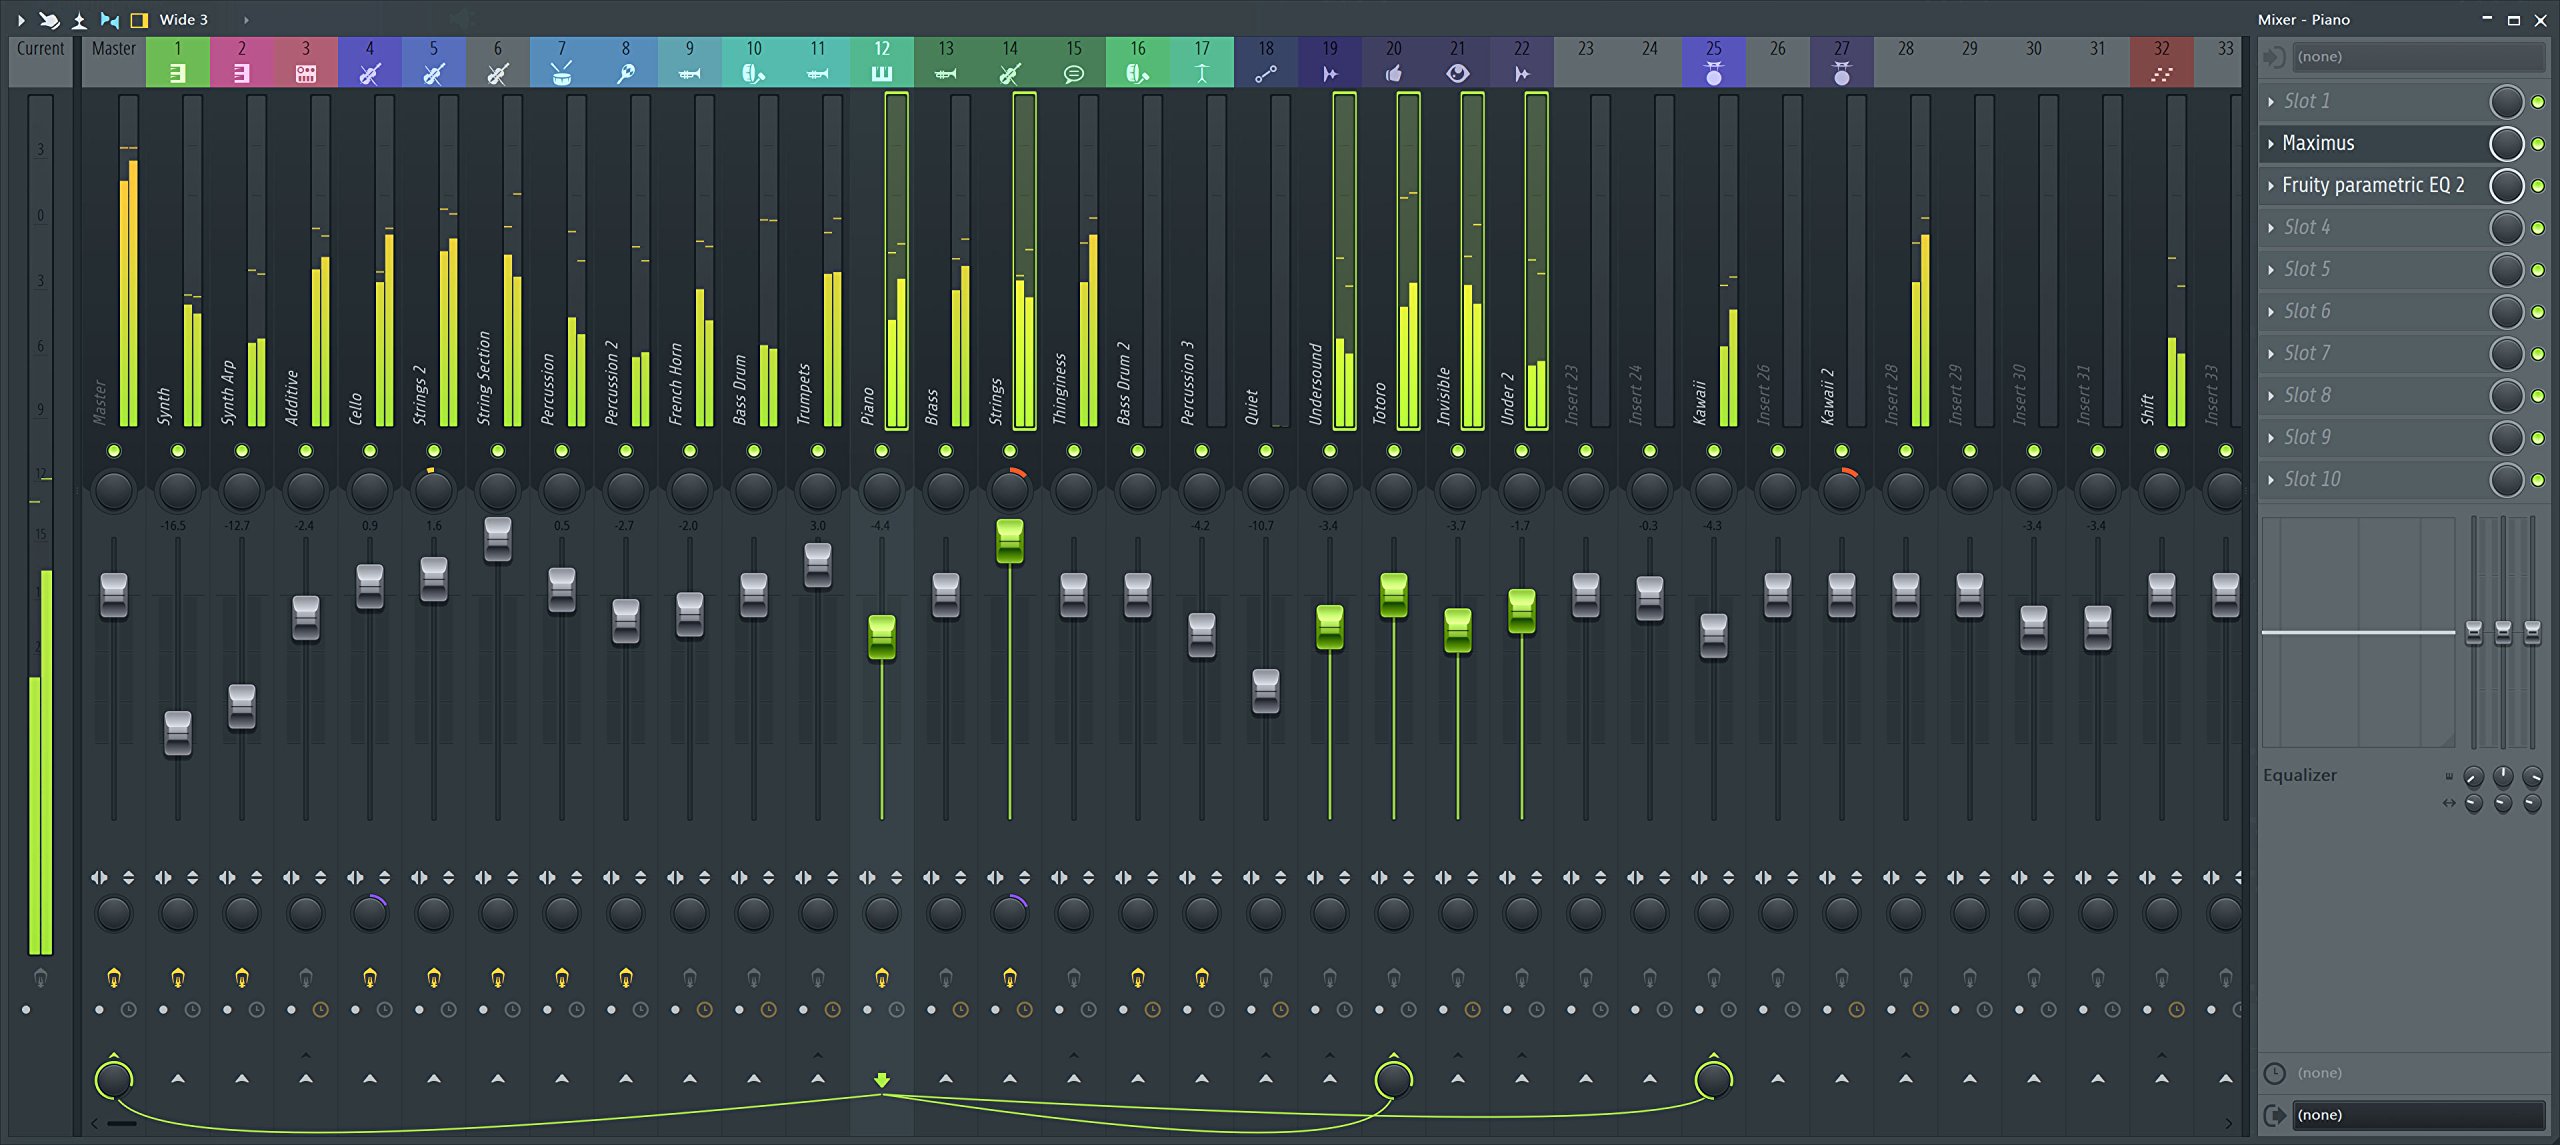Click the audio input selector at top

[2419, 57]
